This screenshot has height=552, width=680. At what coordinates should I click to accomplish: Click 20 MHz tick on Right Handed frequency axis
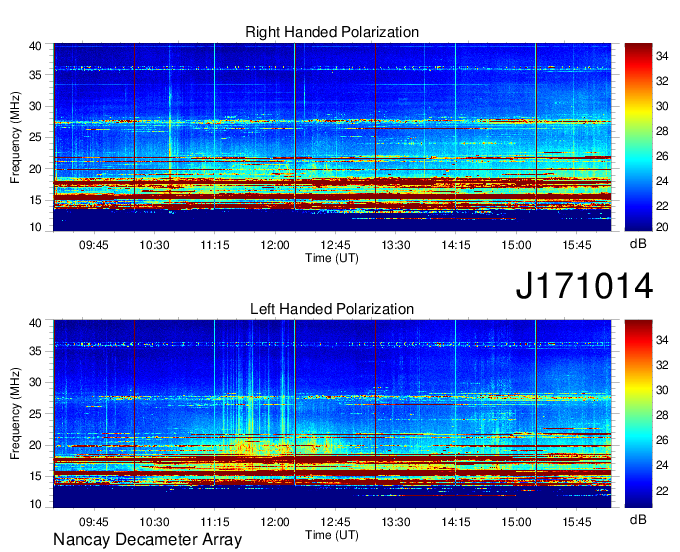pos(35,169)
